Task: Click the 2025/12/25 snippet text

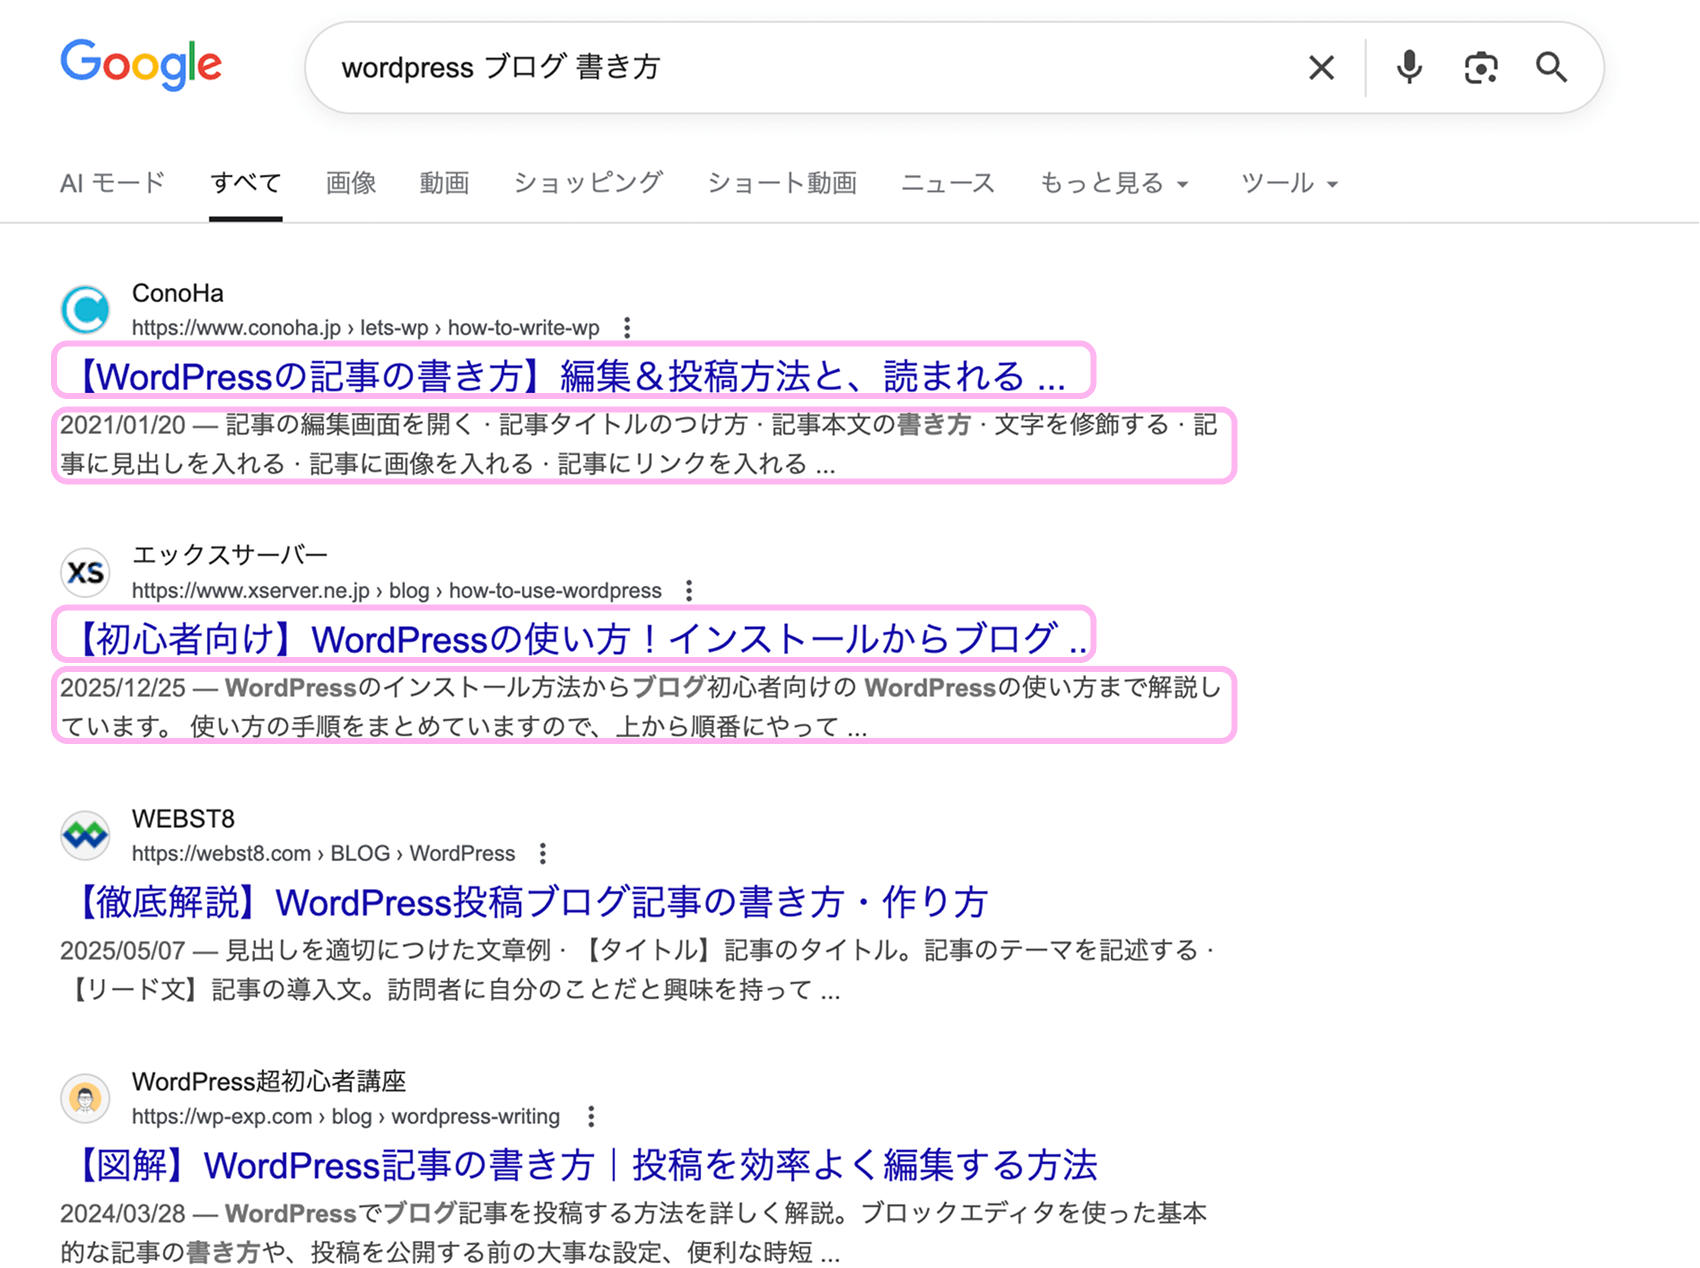Action: pyautogui.click(x=640, y=707)
